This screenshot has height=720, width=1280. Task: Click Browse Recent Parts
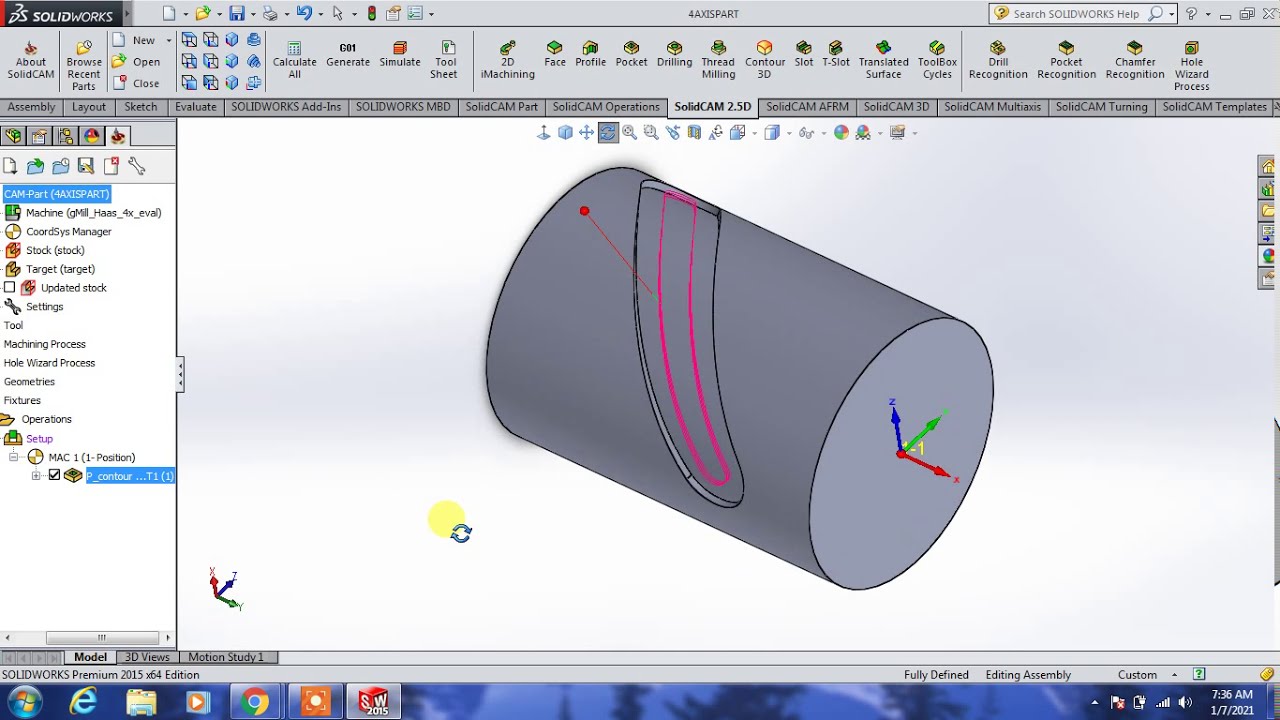pos(84,67)
